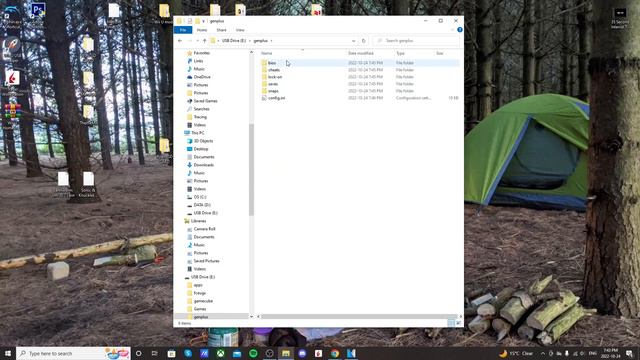
Task: Click New Folder icon in title bar
Action: coord(197,21)
